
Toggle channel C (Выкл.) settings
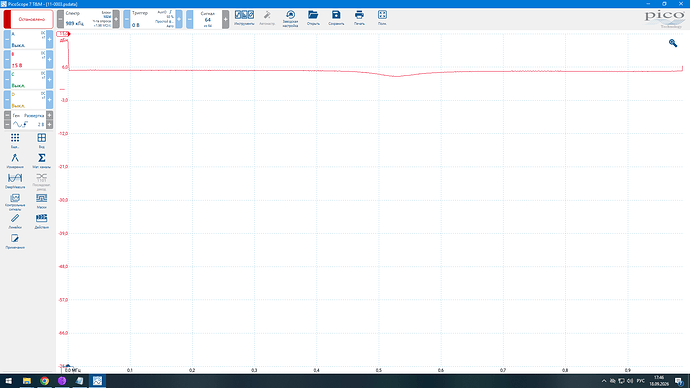click(x=28, y=80)
